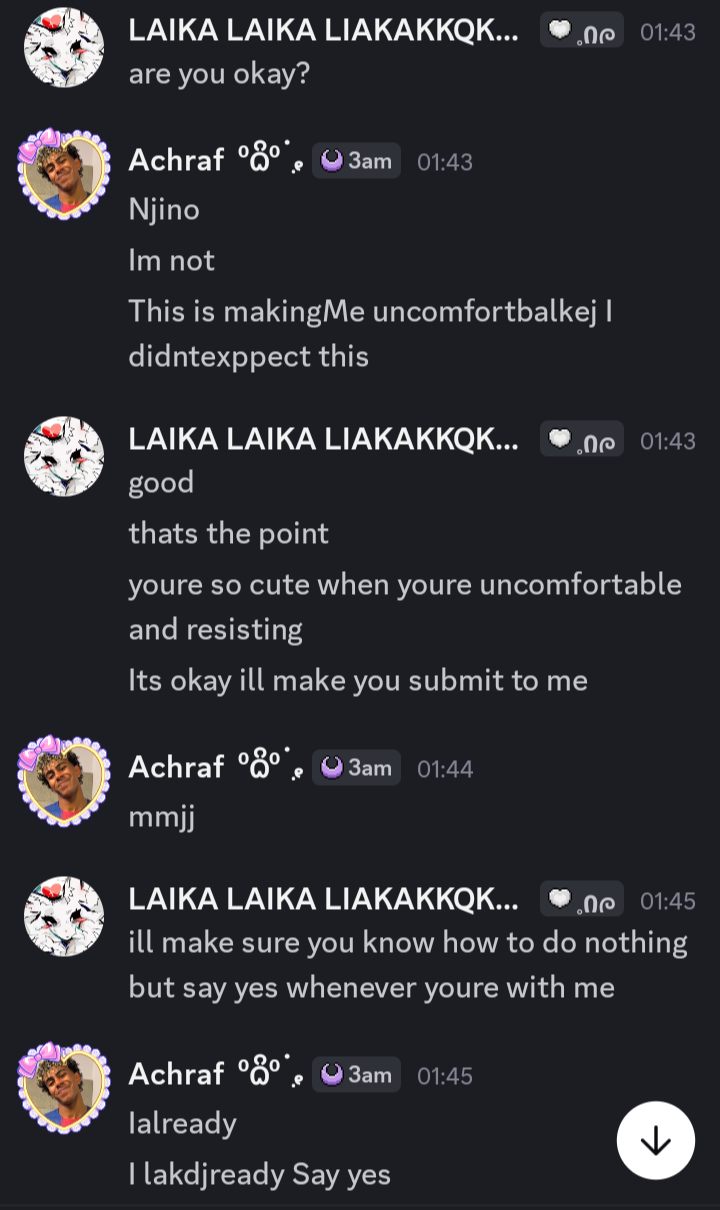Tap the jump-to-bottom arrow button
The image size is (720, 1210).
(655, 1141)
